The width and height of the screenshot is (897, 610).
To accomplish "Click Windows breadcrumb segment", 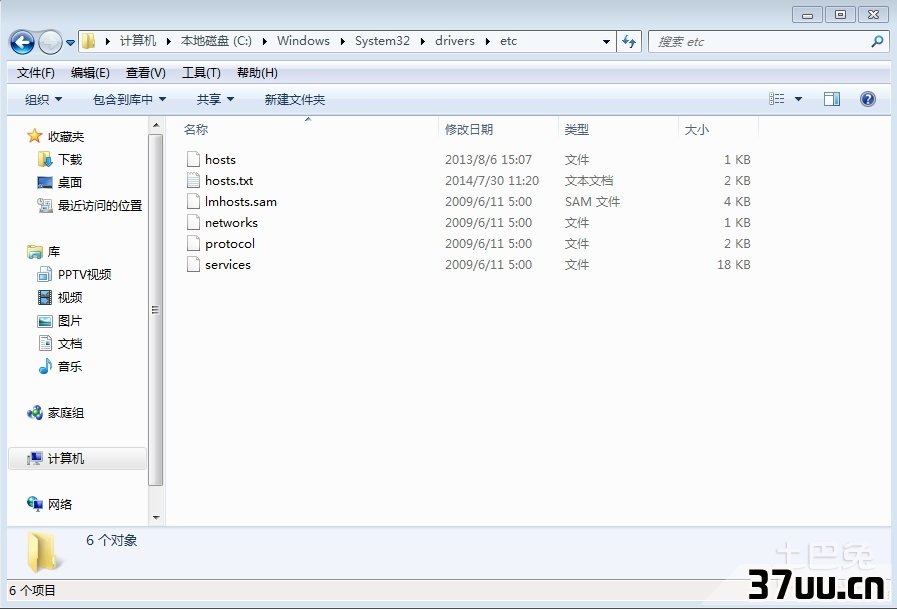I will [x=303, y=41].
